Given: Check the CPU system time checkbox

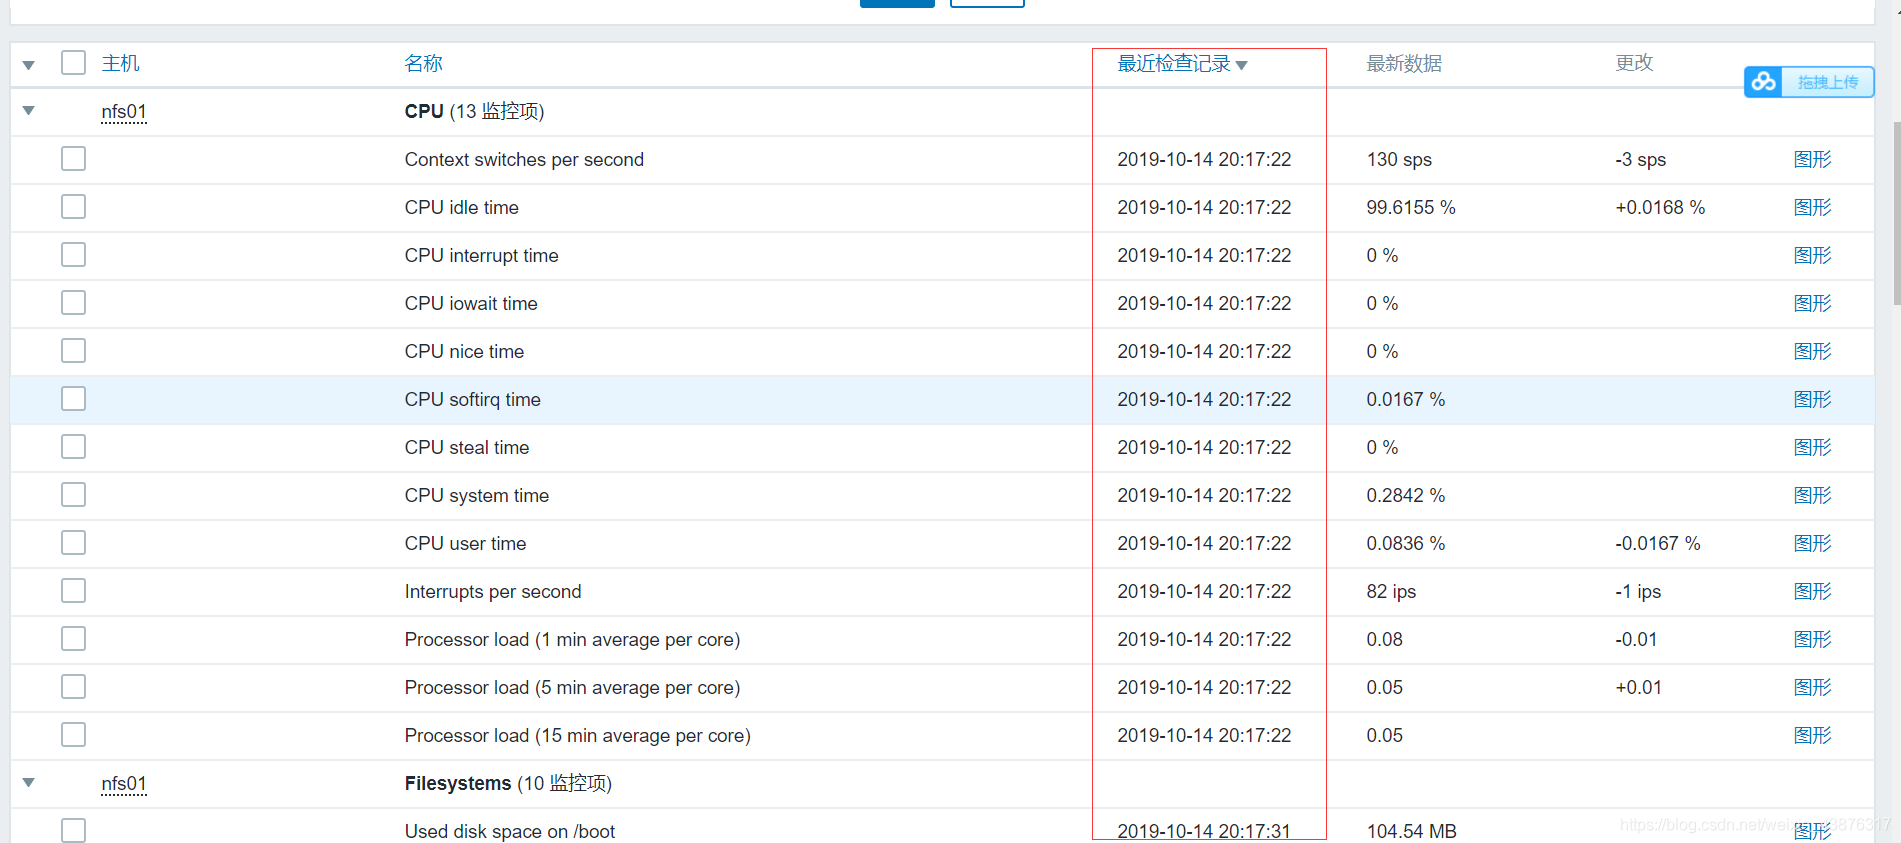Looking at the screenshot, I should pyautogui.click(x=73, y=495).
